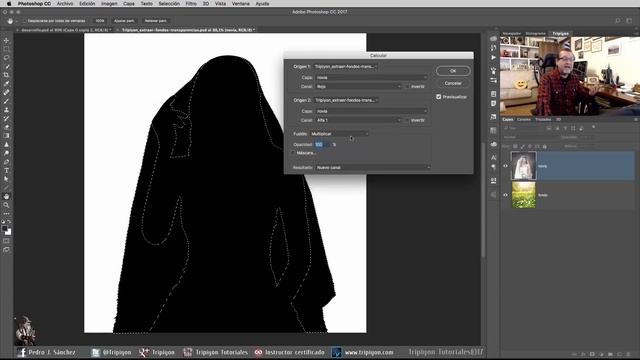This screenshot has height=360, width=640.
Task: Check Invertir for the Alfa 1 channel
Action: (x=407, y=120)
